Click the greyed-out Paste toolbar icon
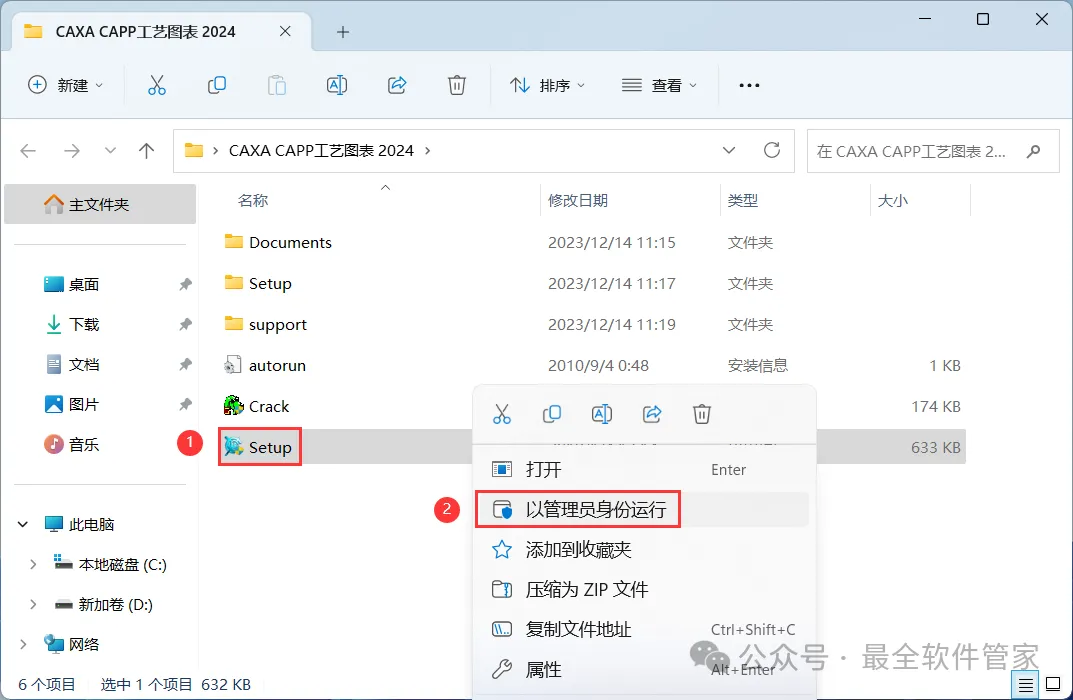 click(276, 85)
